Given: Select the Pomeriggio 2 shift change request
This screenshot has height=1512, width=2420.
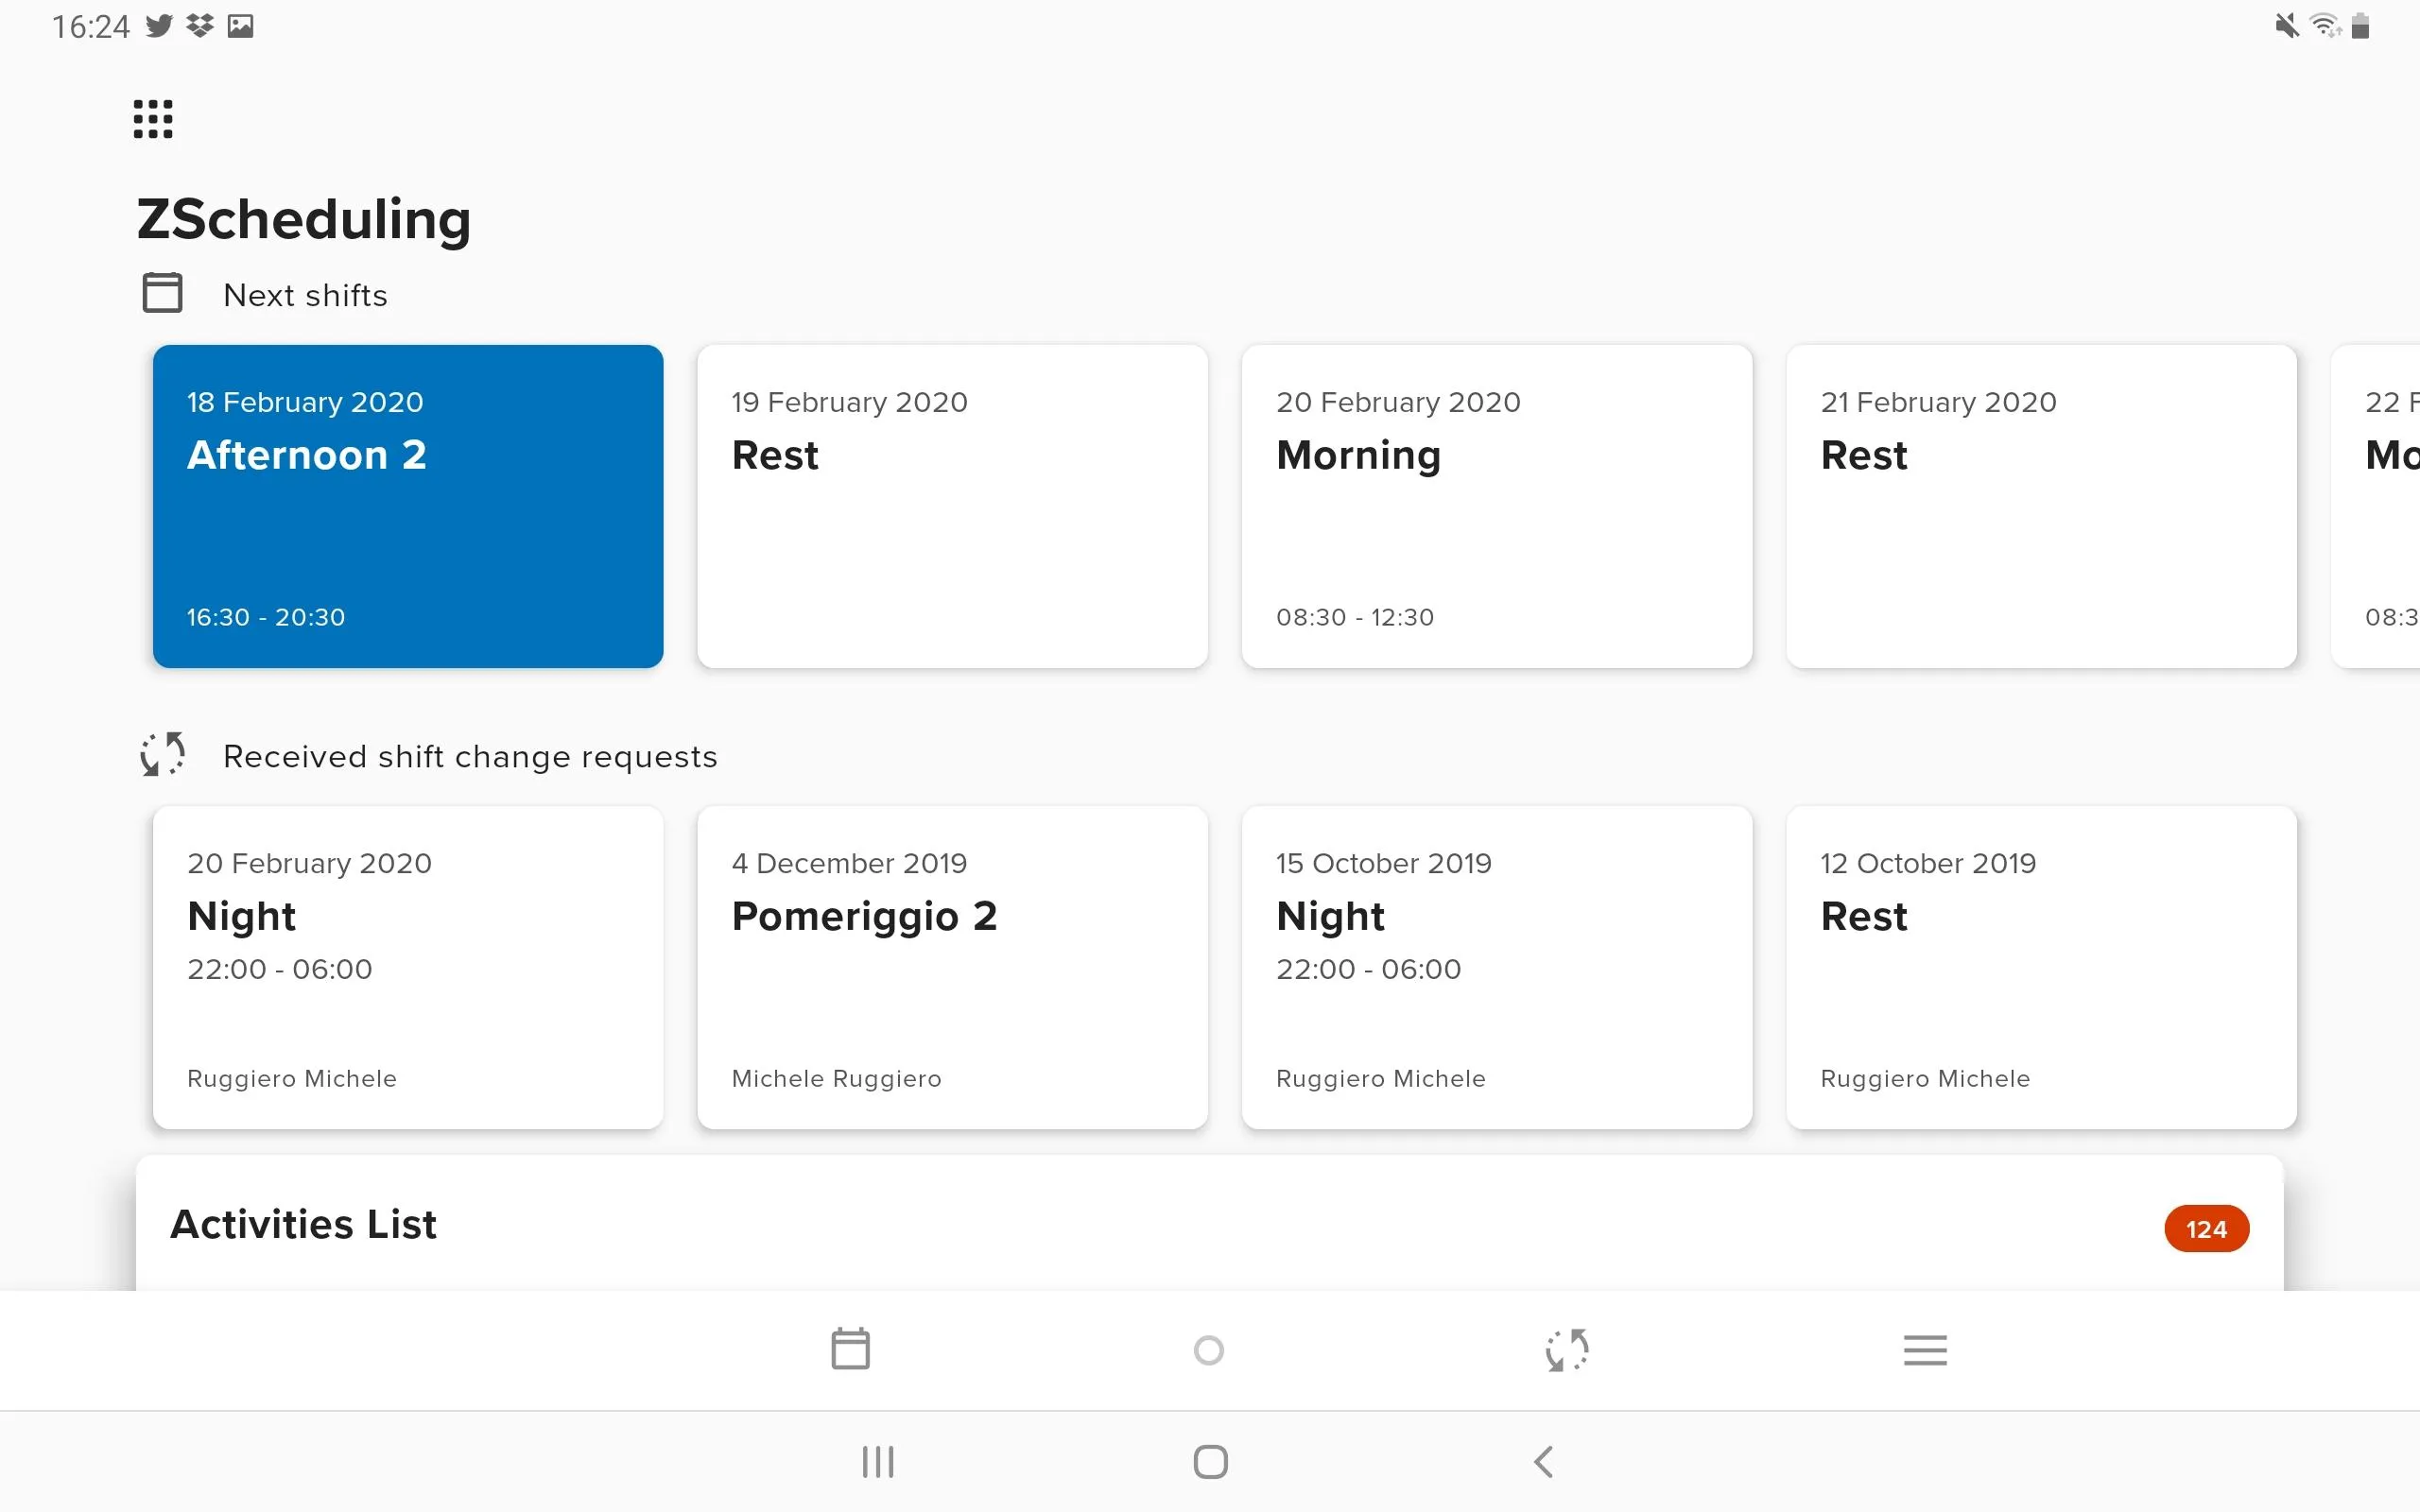Looking at the screenshot, I should coord(951,965).
